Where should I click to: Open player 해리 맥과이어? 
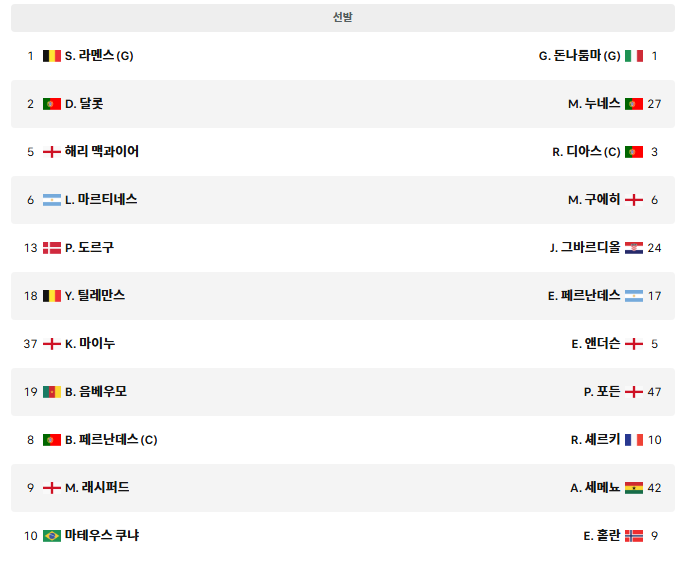[102, 151]
